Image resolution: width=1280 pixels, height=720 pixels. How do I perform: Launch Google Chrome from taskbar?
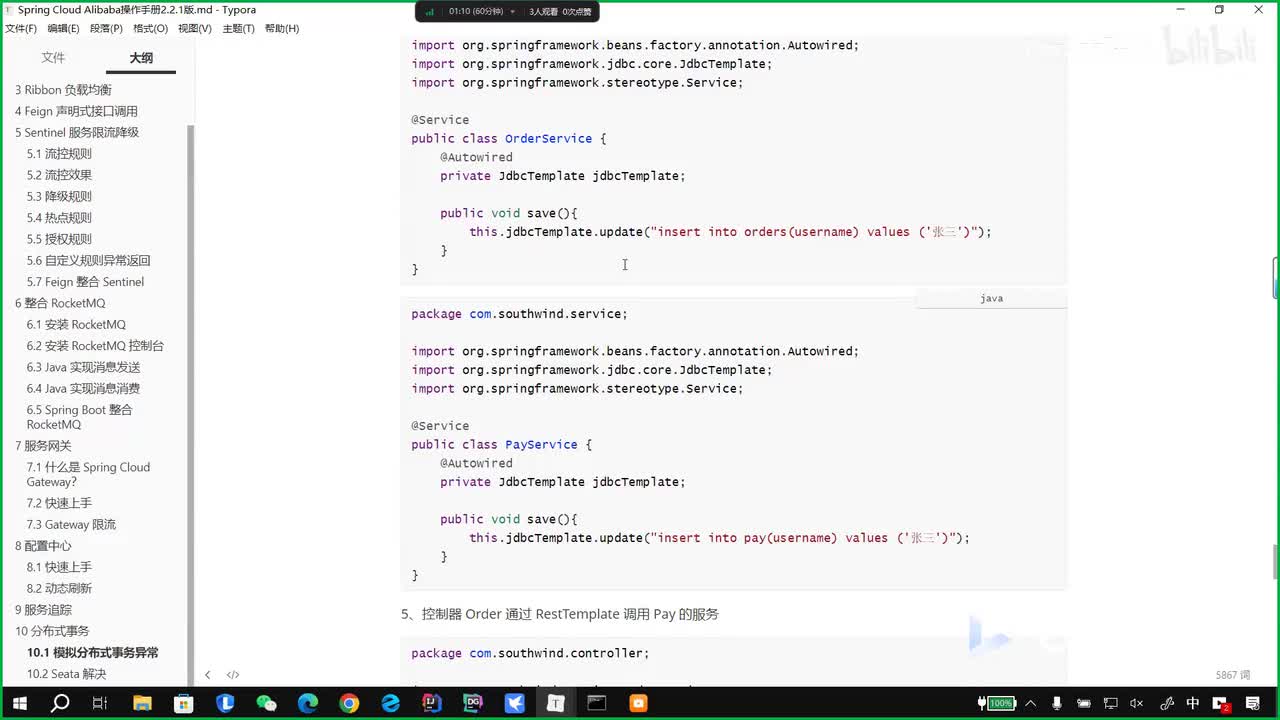pyautogui.click(x=349, y=703)
